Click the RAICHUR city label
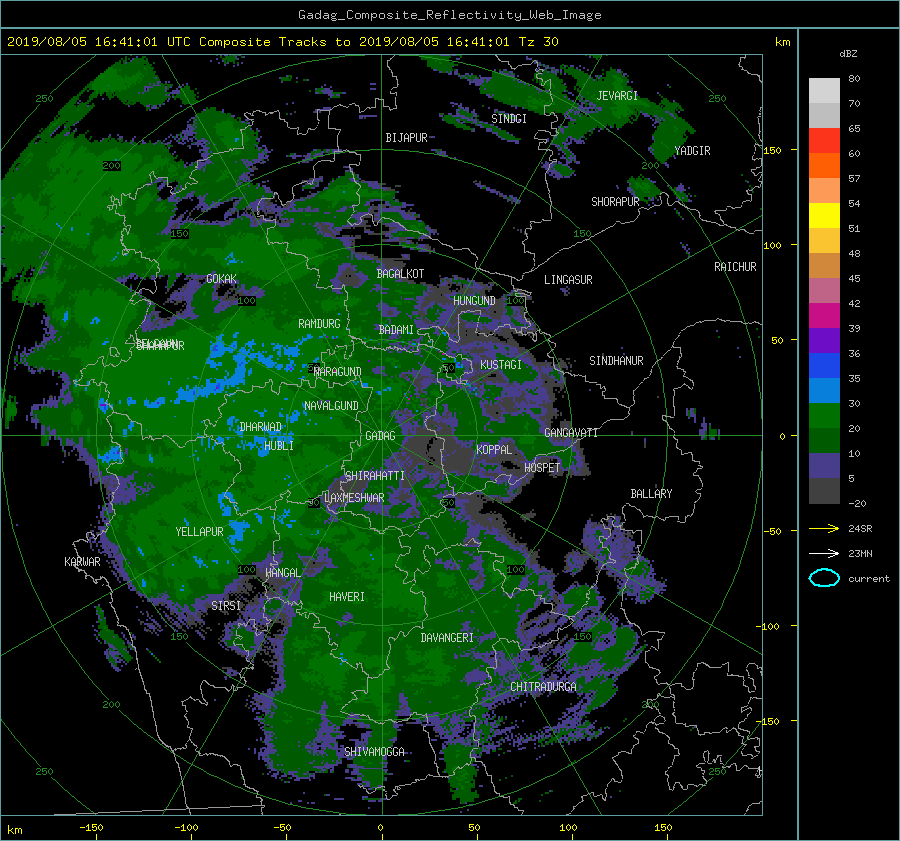The width and height of the screenshot is (900, 841). (x=735, y=267)
